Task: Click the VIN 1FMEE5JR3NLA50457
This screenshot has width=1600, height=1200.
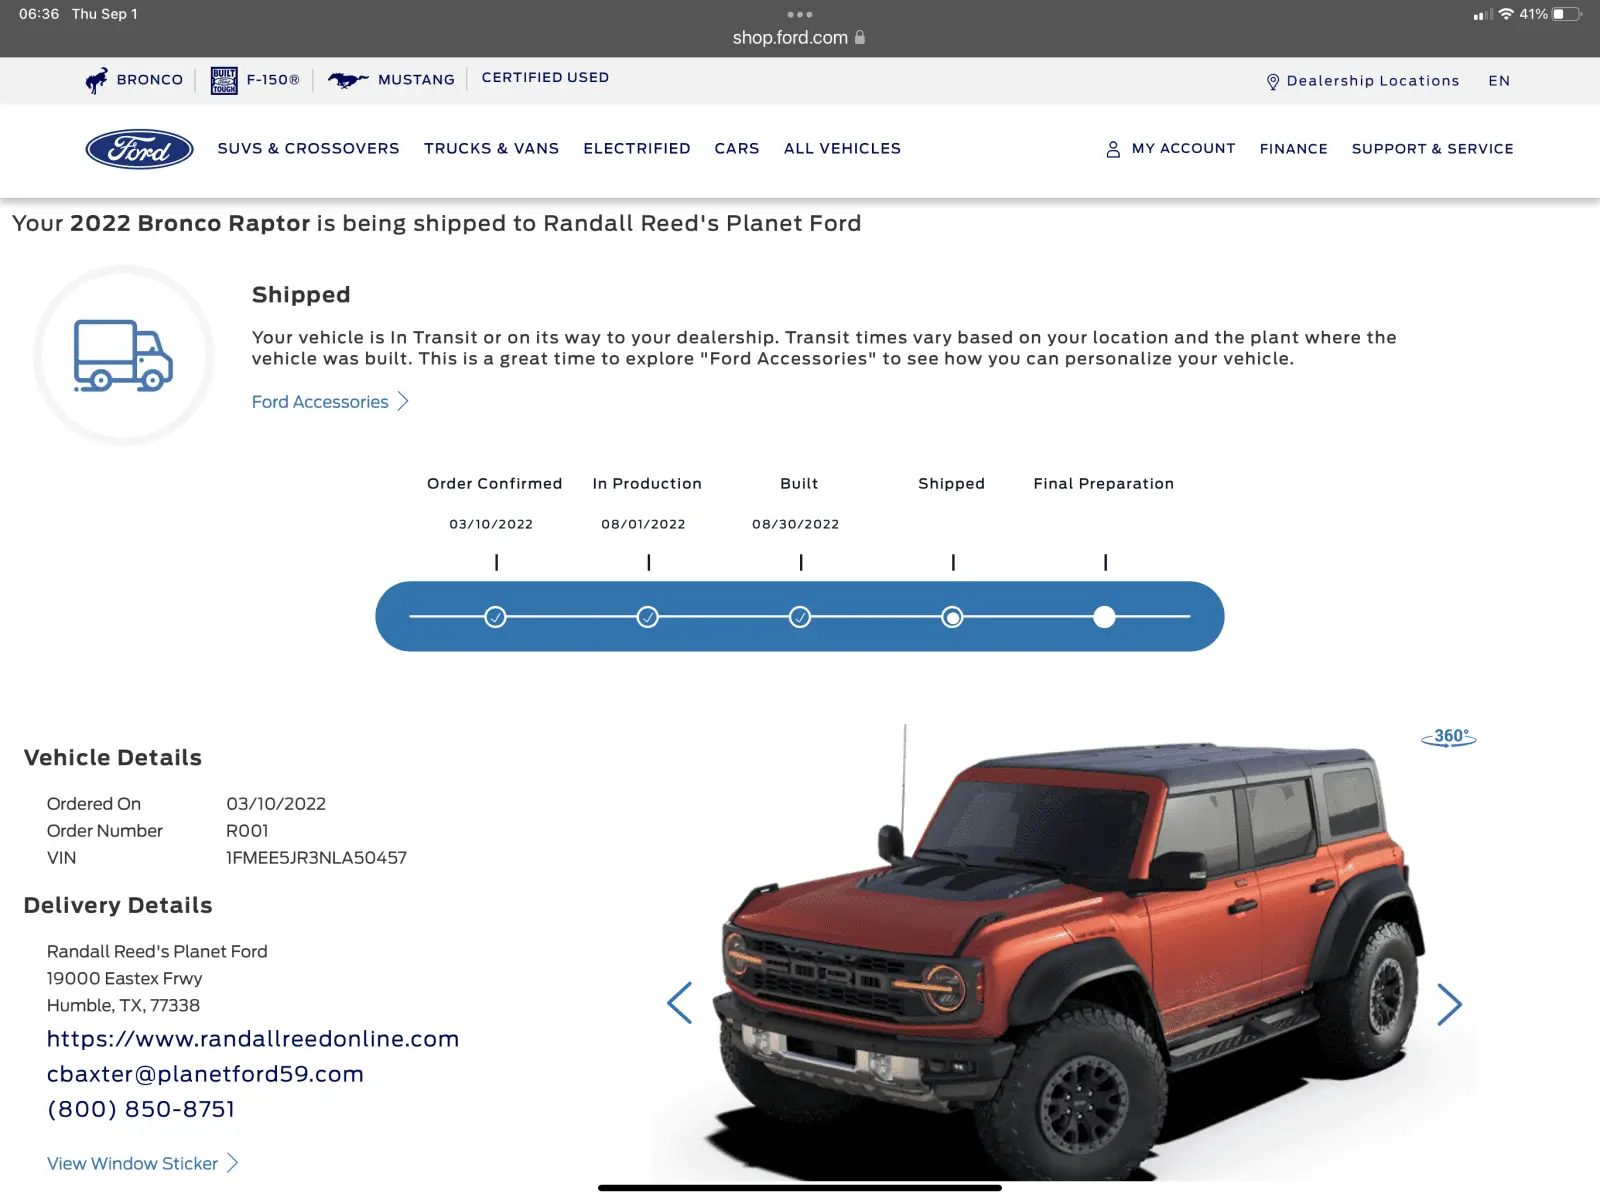Action: pyautogui.click(x=316, y=858)
